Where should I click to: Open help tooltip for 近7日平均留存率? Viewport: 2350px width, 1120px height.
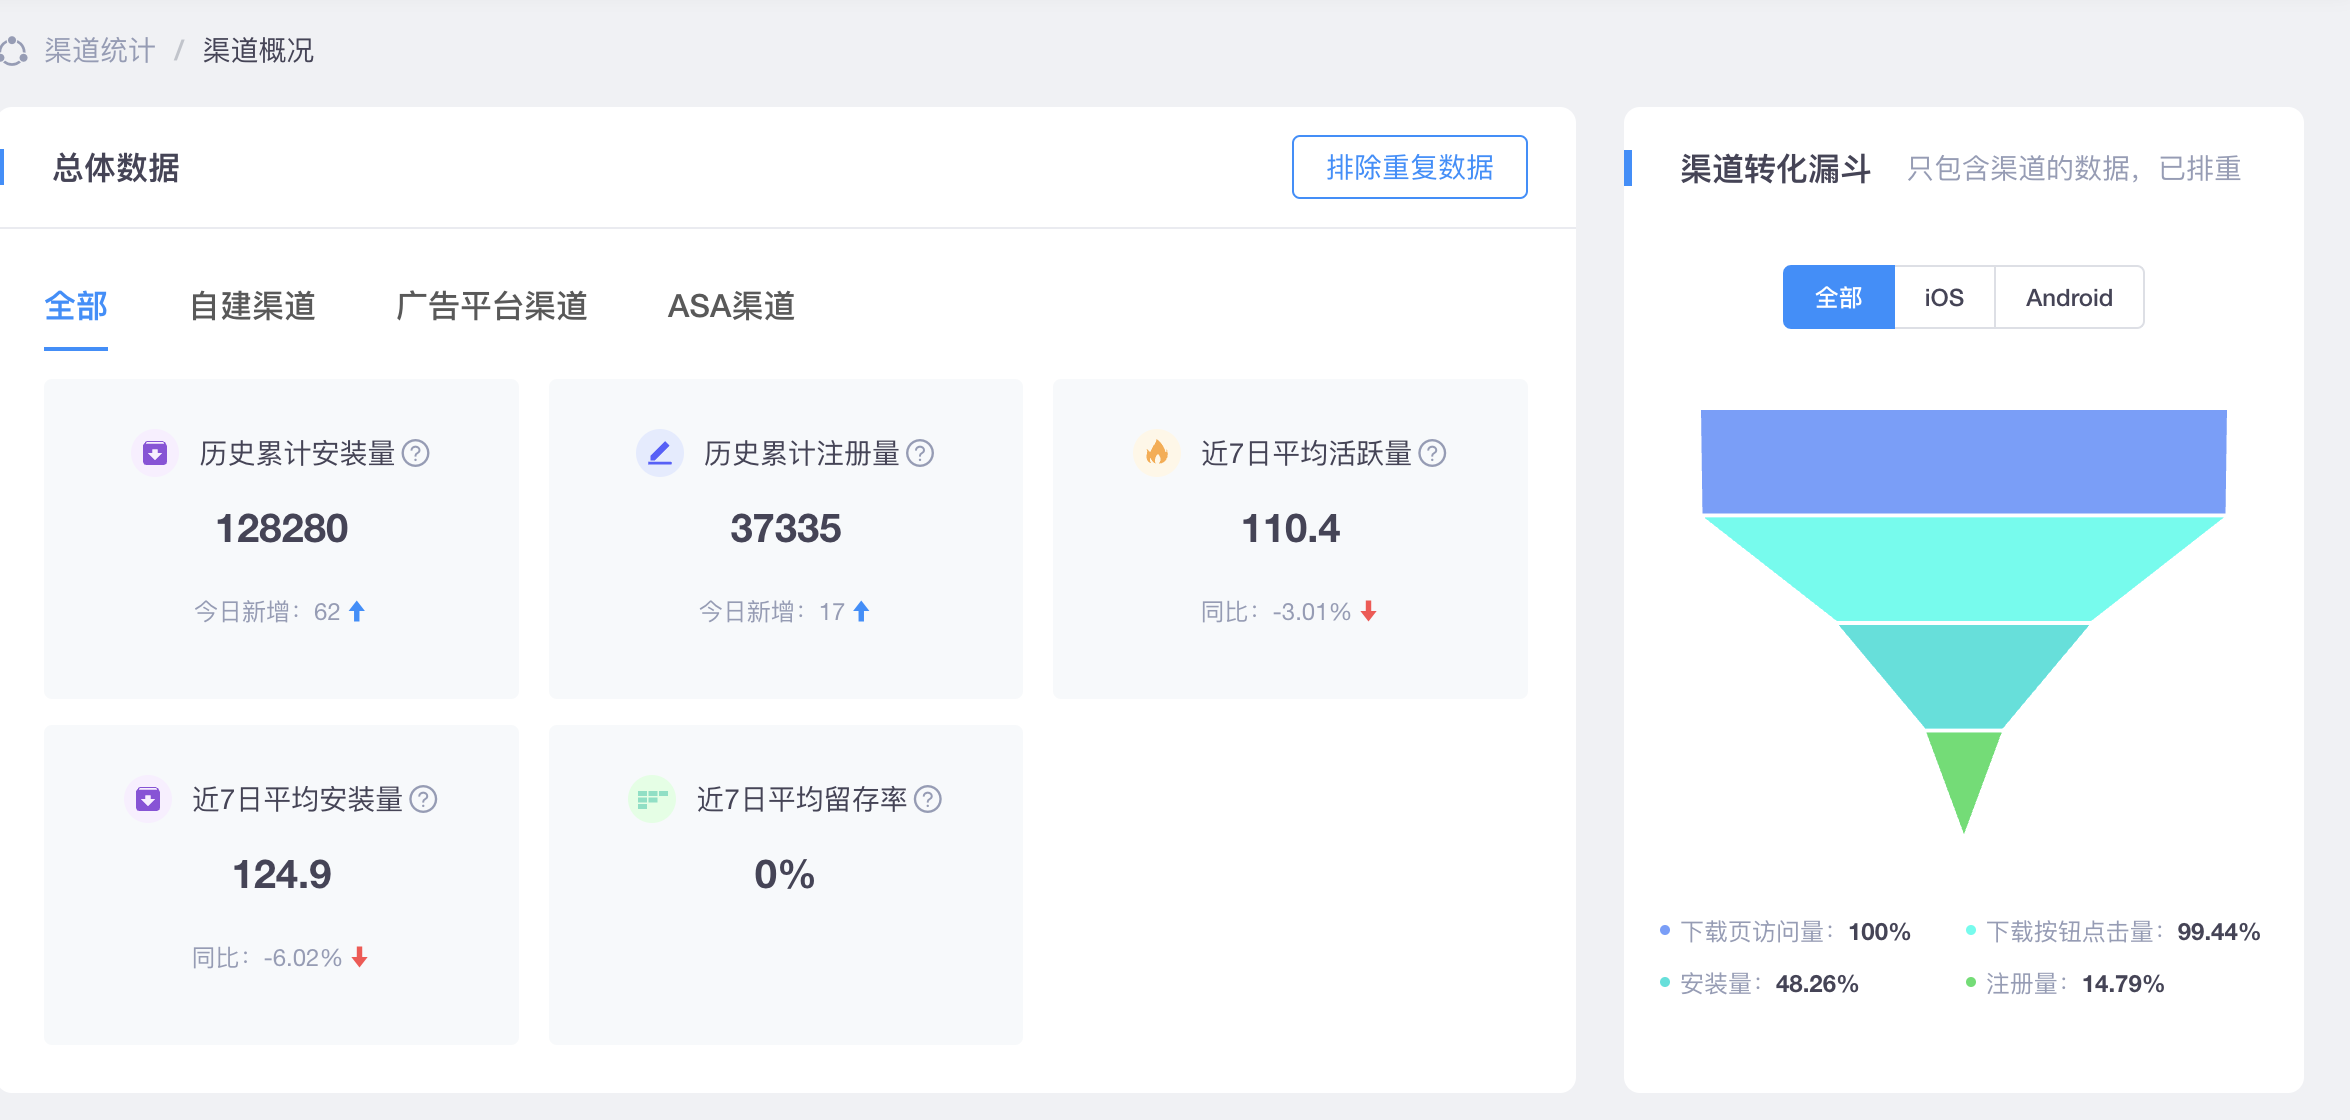(x=928, y=799)
